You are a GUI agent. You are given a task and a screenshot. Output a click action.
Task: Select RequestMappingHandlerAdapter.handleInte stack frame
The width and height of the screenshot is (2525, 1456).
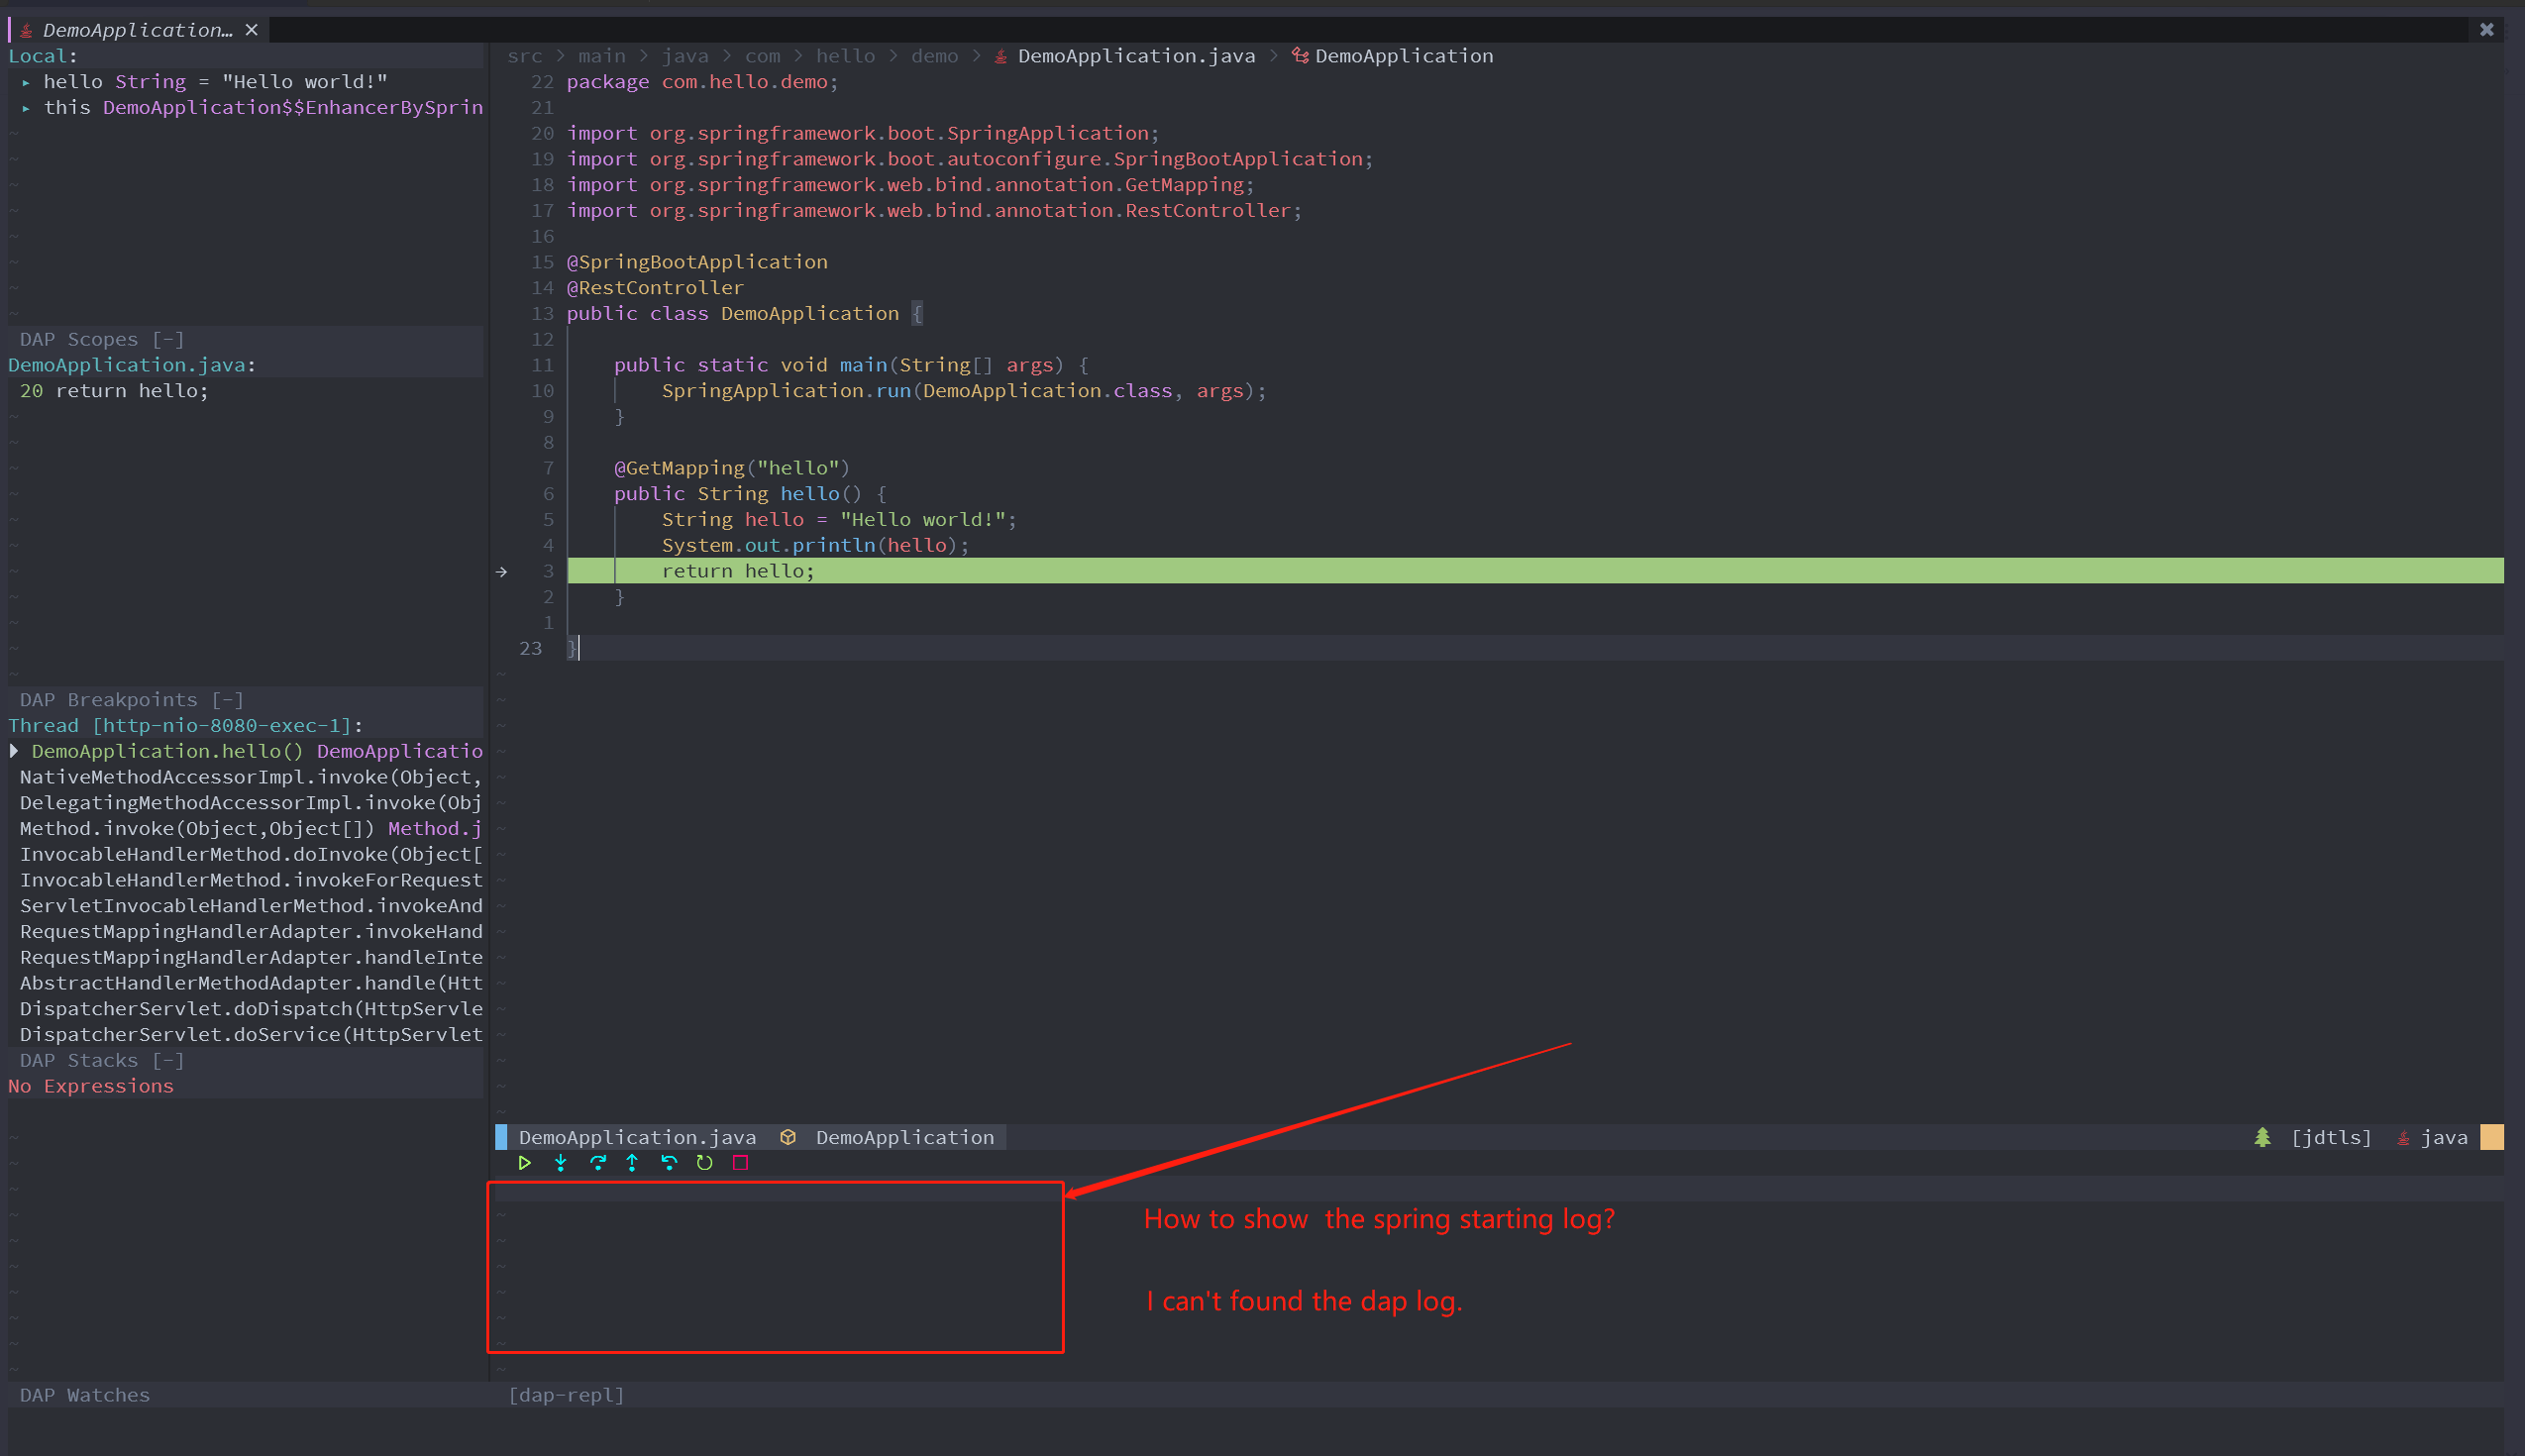(x=251, y=958)
